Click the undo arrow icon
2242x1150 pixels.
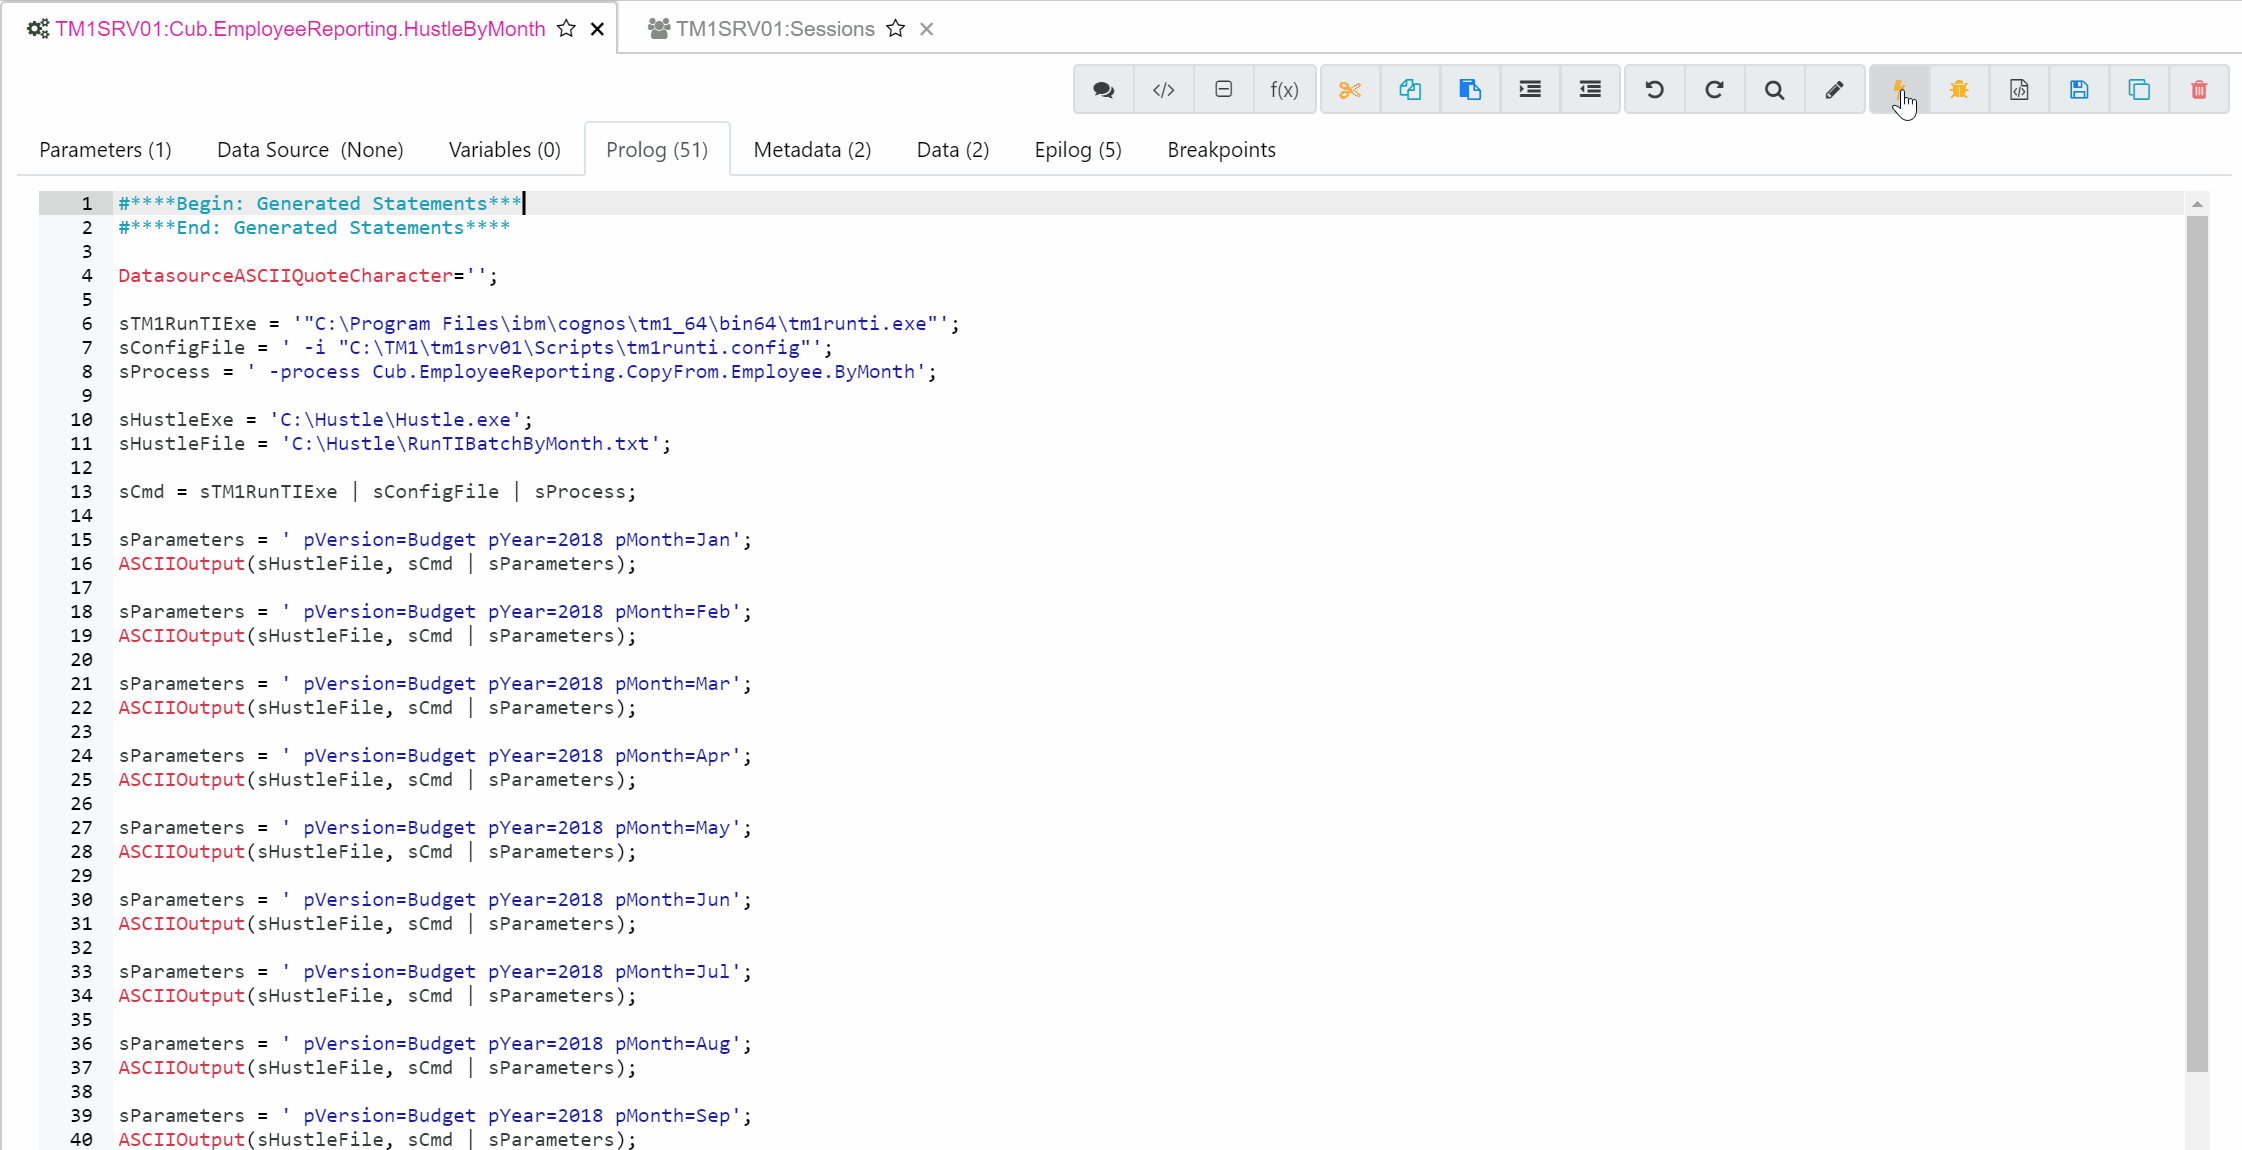point(1654,90)
